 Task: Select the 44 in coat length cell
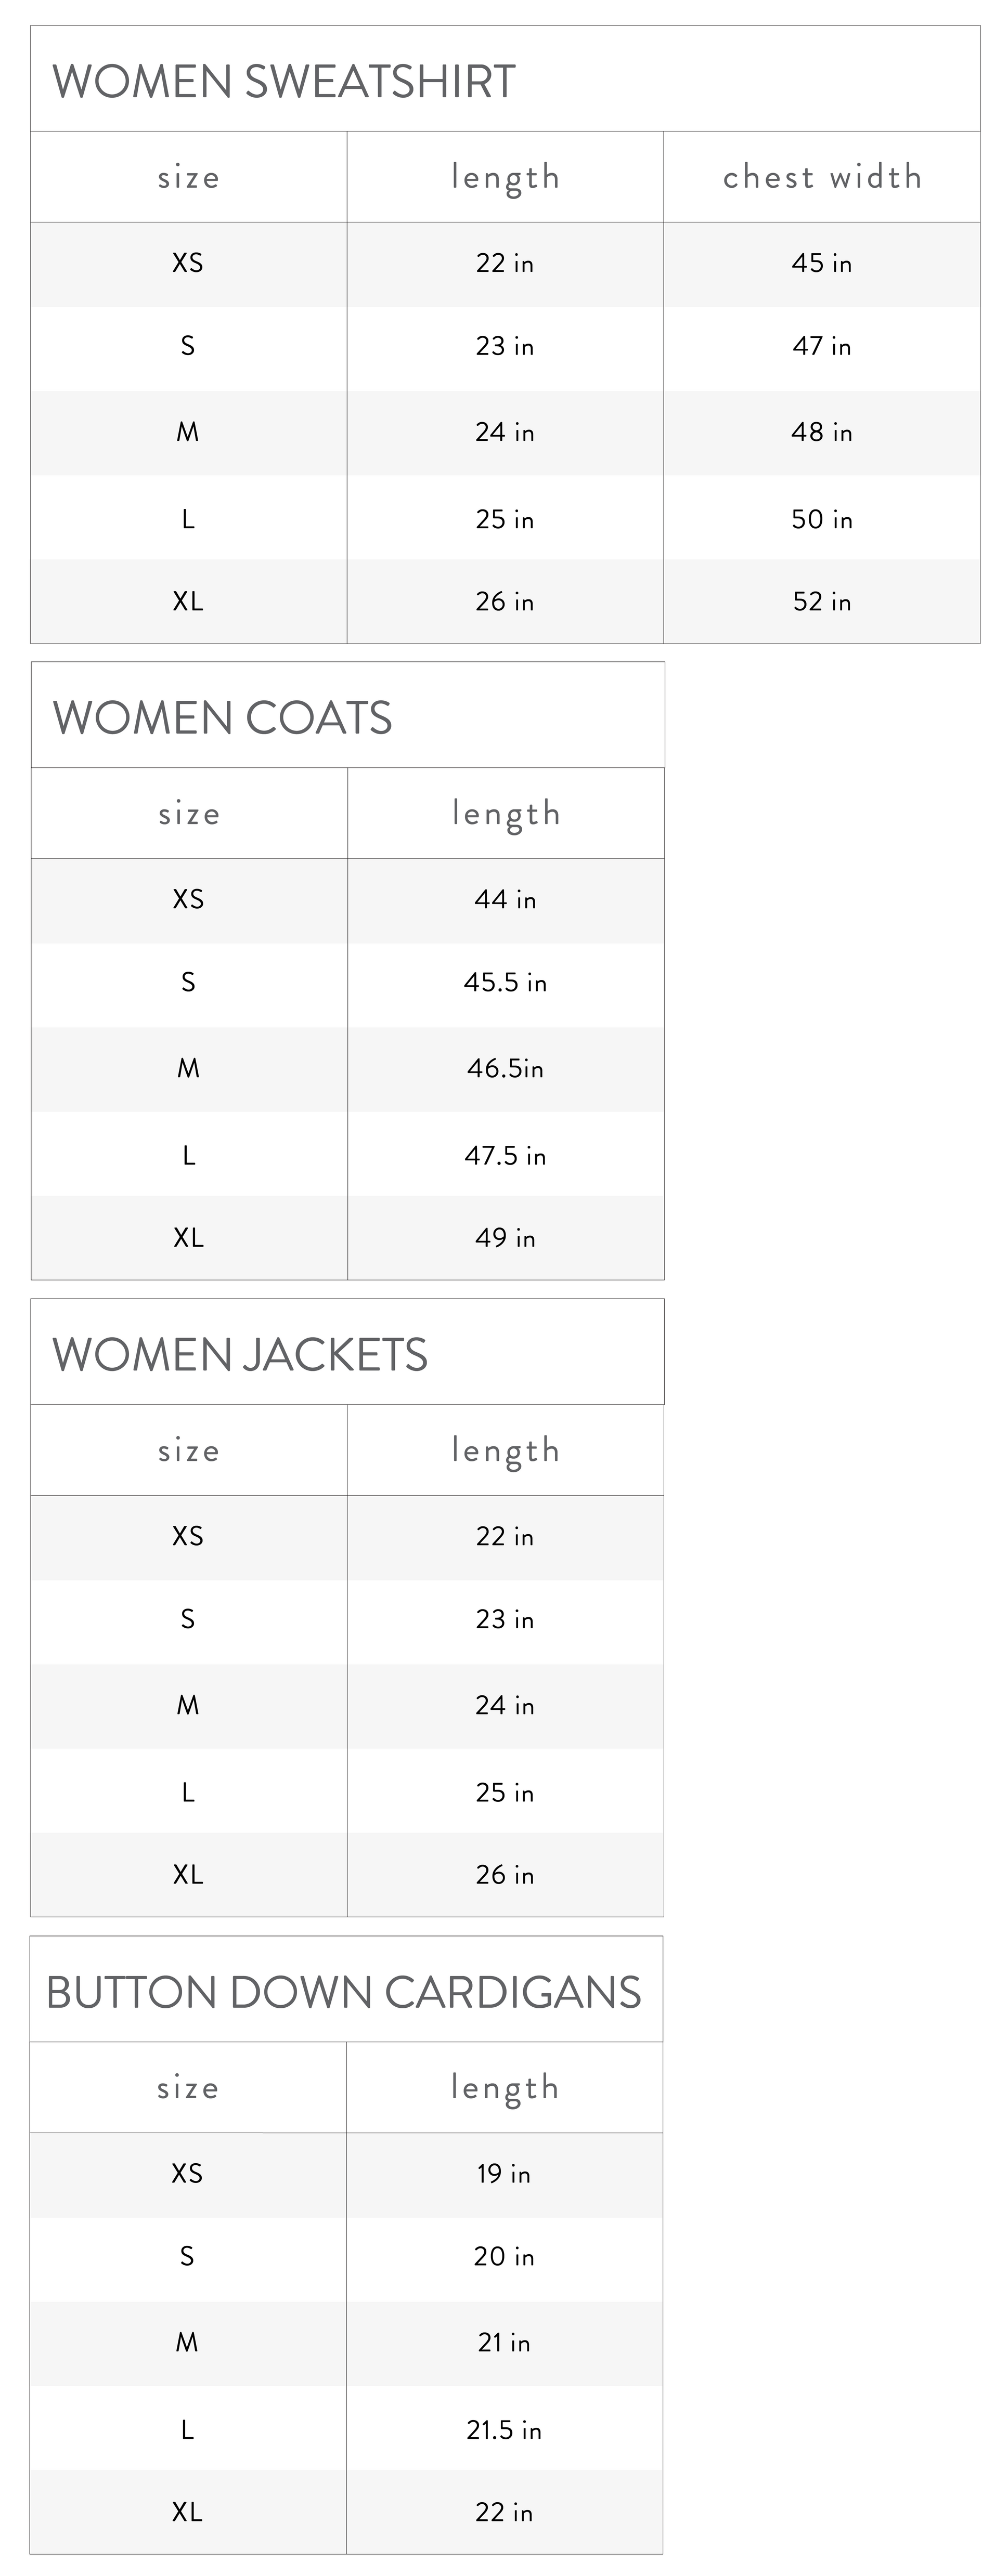click(505, 899)
